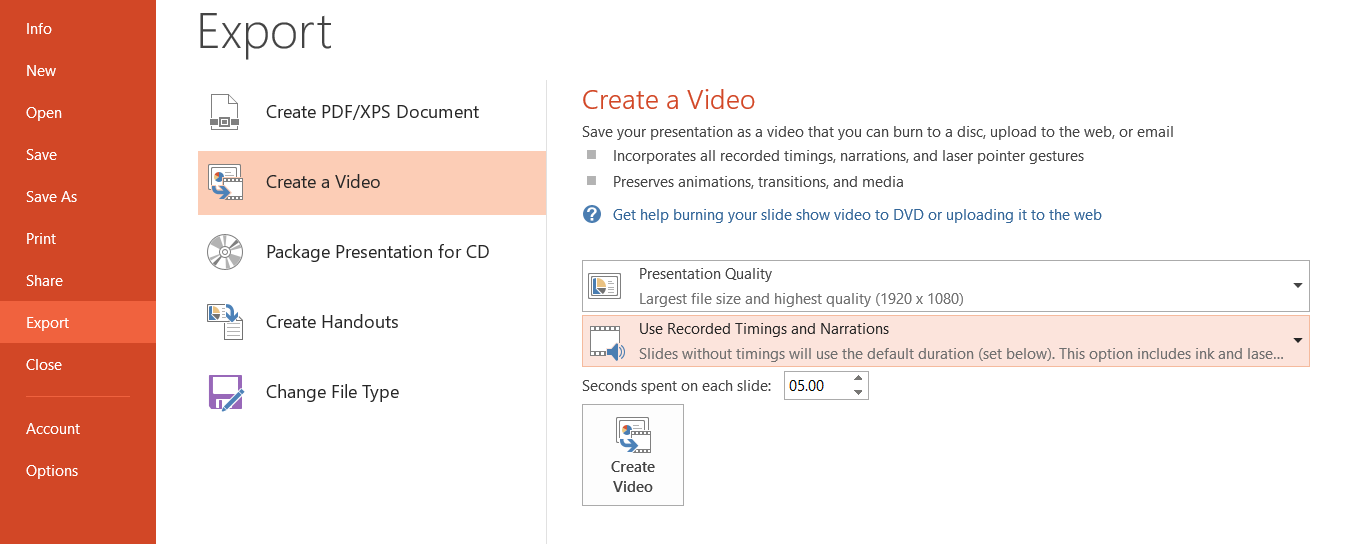Go to New in backstage menu
The image size is (1366, 544).
pyautogui.click(x=78, y=71)
